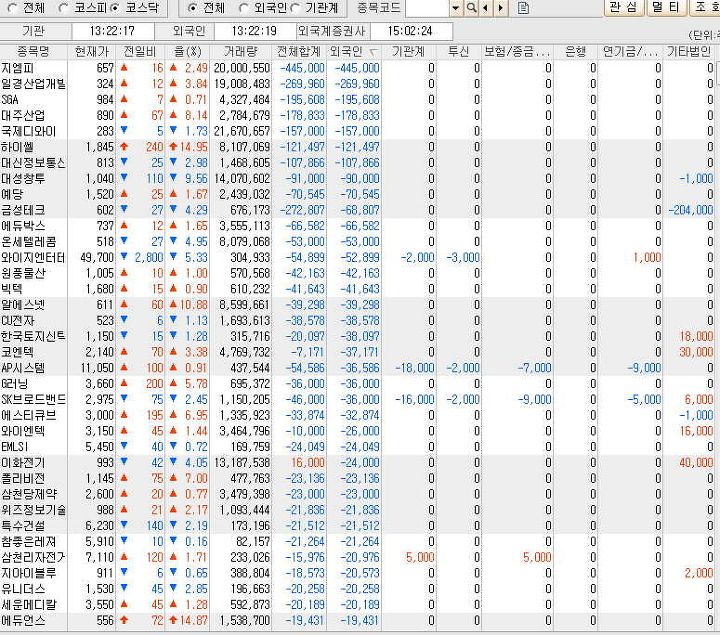Select the 에스티큐브 stock row
This screenshot has height=635, width=720.
pos(357,416)
